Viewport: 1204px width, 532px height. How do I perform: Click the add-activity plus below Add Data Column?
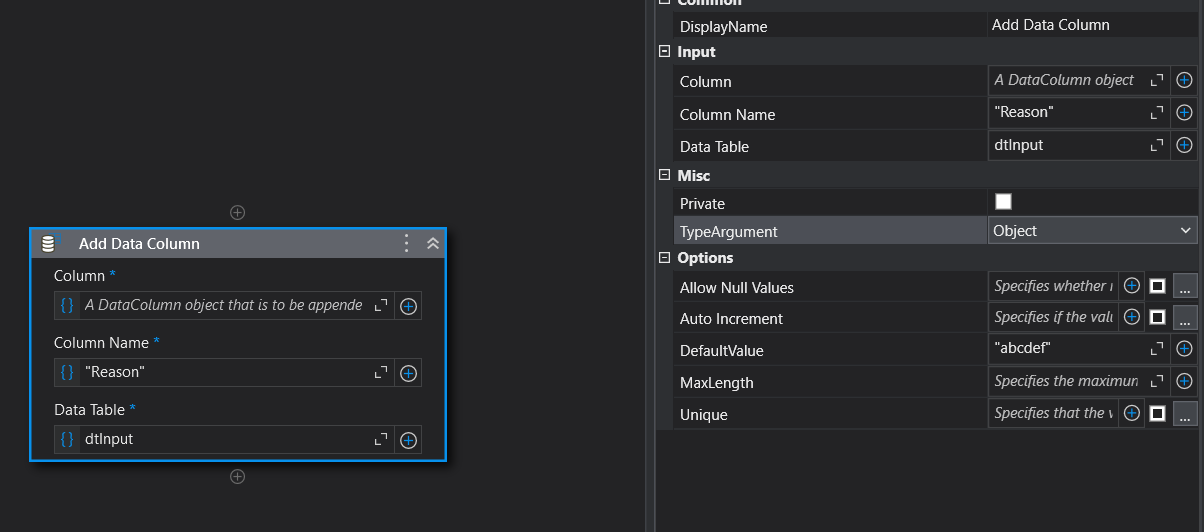coord(237,477)
